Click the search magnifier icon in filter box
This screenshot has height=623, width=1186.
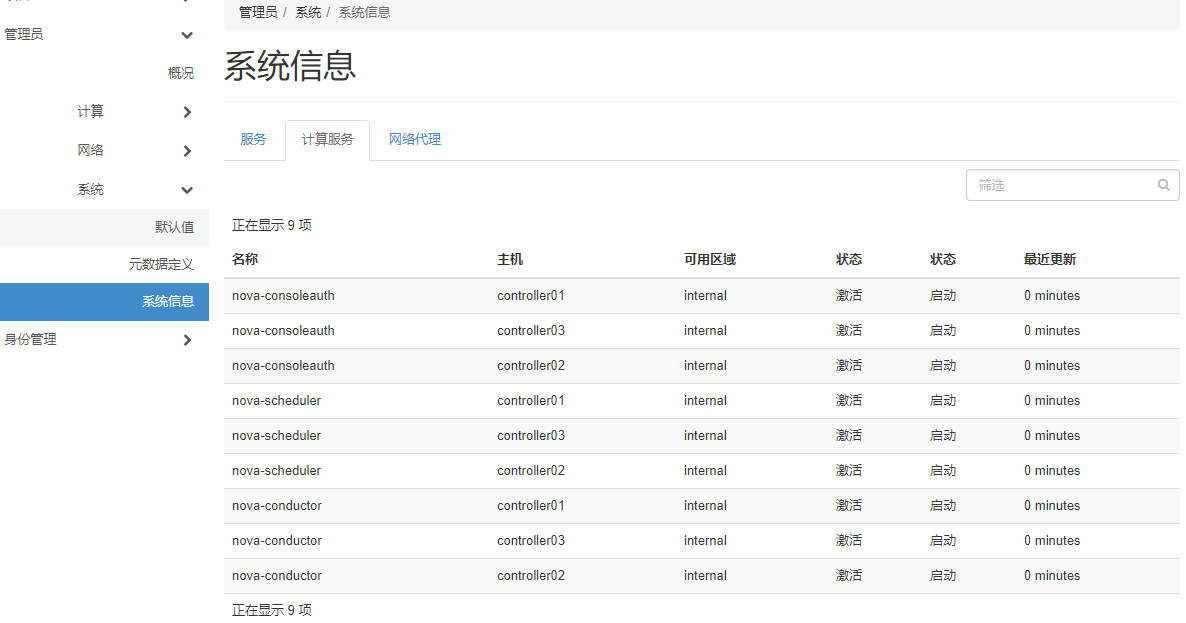click(1163, 185)
